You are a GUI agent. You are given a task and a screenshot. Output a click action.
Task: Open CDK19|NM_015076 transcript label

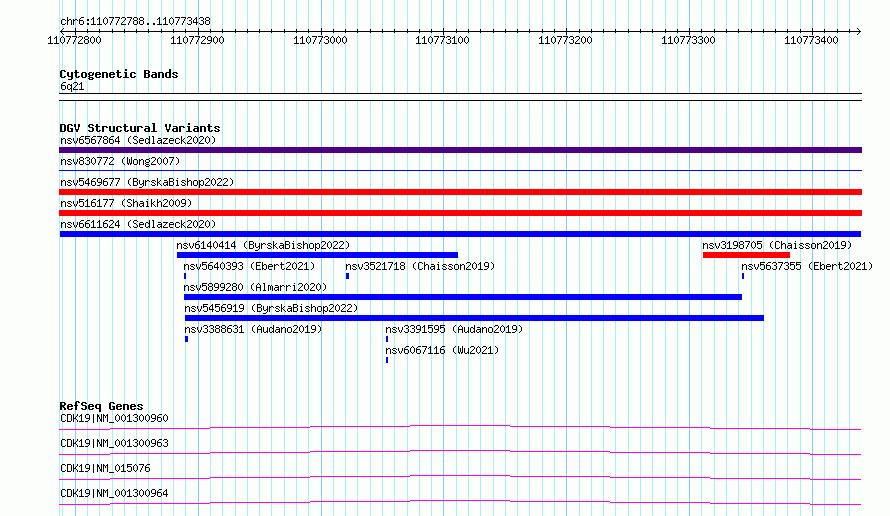105,468
